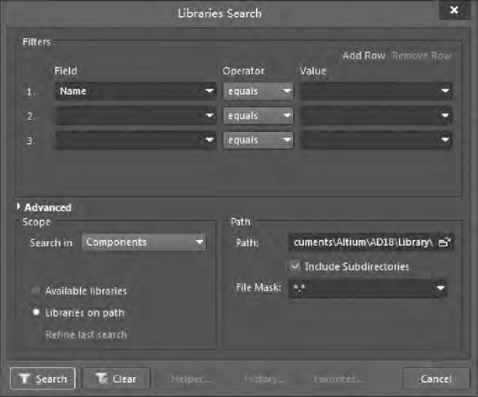The image size is (478, 397).
Task: Expand the Advanced section arrow
Action: 19,207
